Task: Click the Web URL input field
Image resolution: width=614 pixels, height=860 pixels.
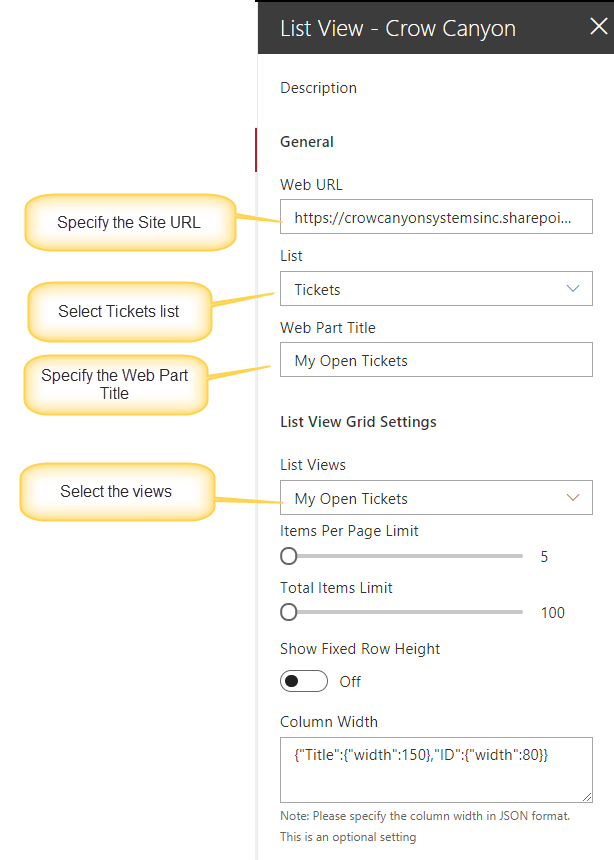Action: [436, 217]
